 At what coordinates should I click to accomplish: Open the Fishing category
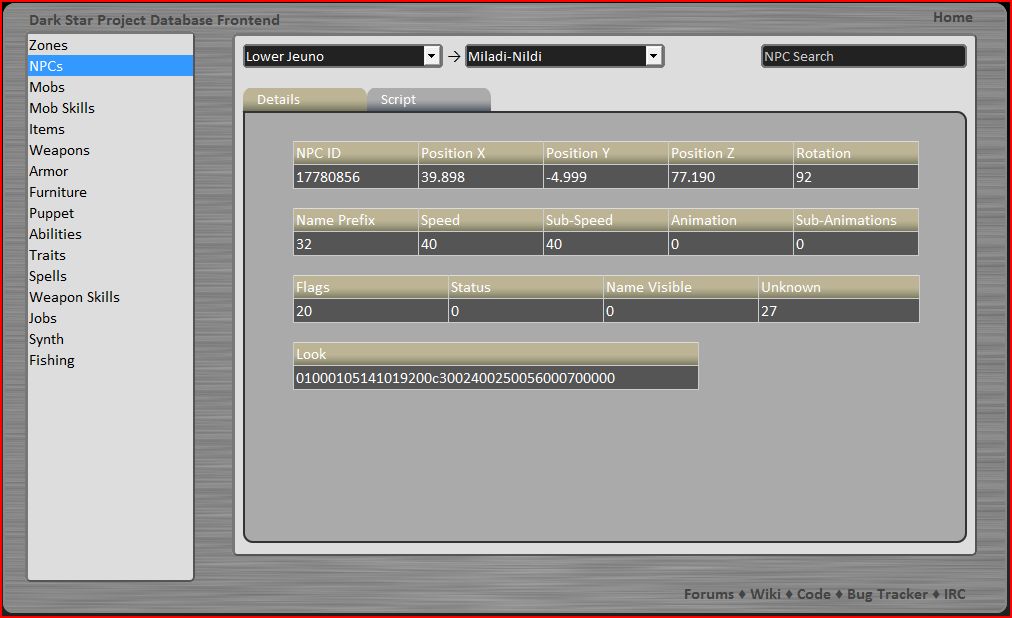click(52, 360)
